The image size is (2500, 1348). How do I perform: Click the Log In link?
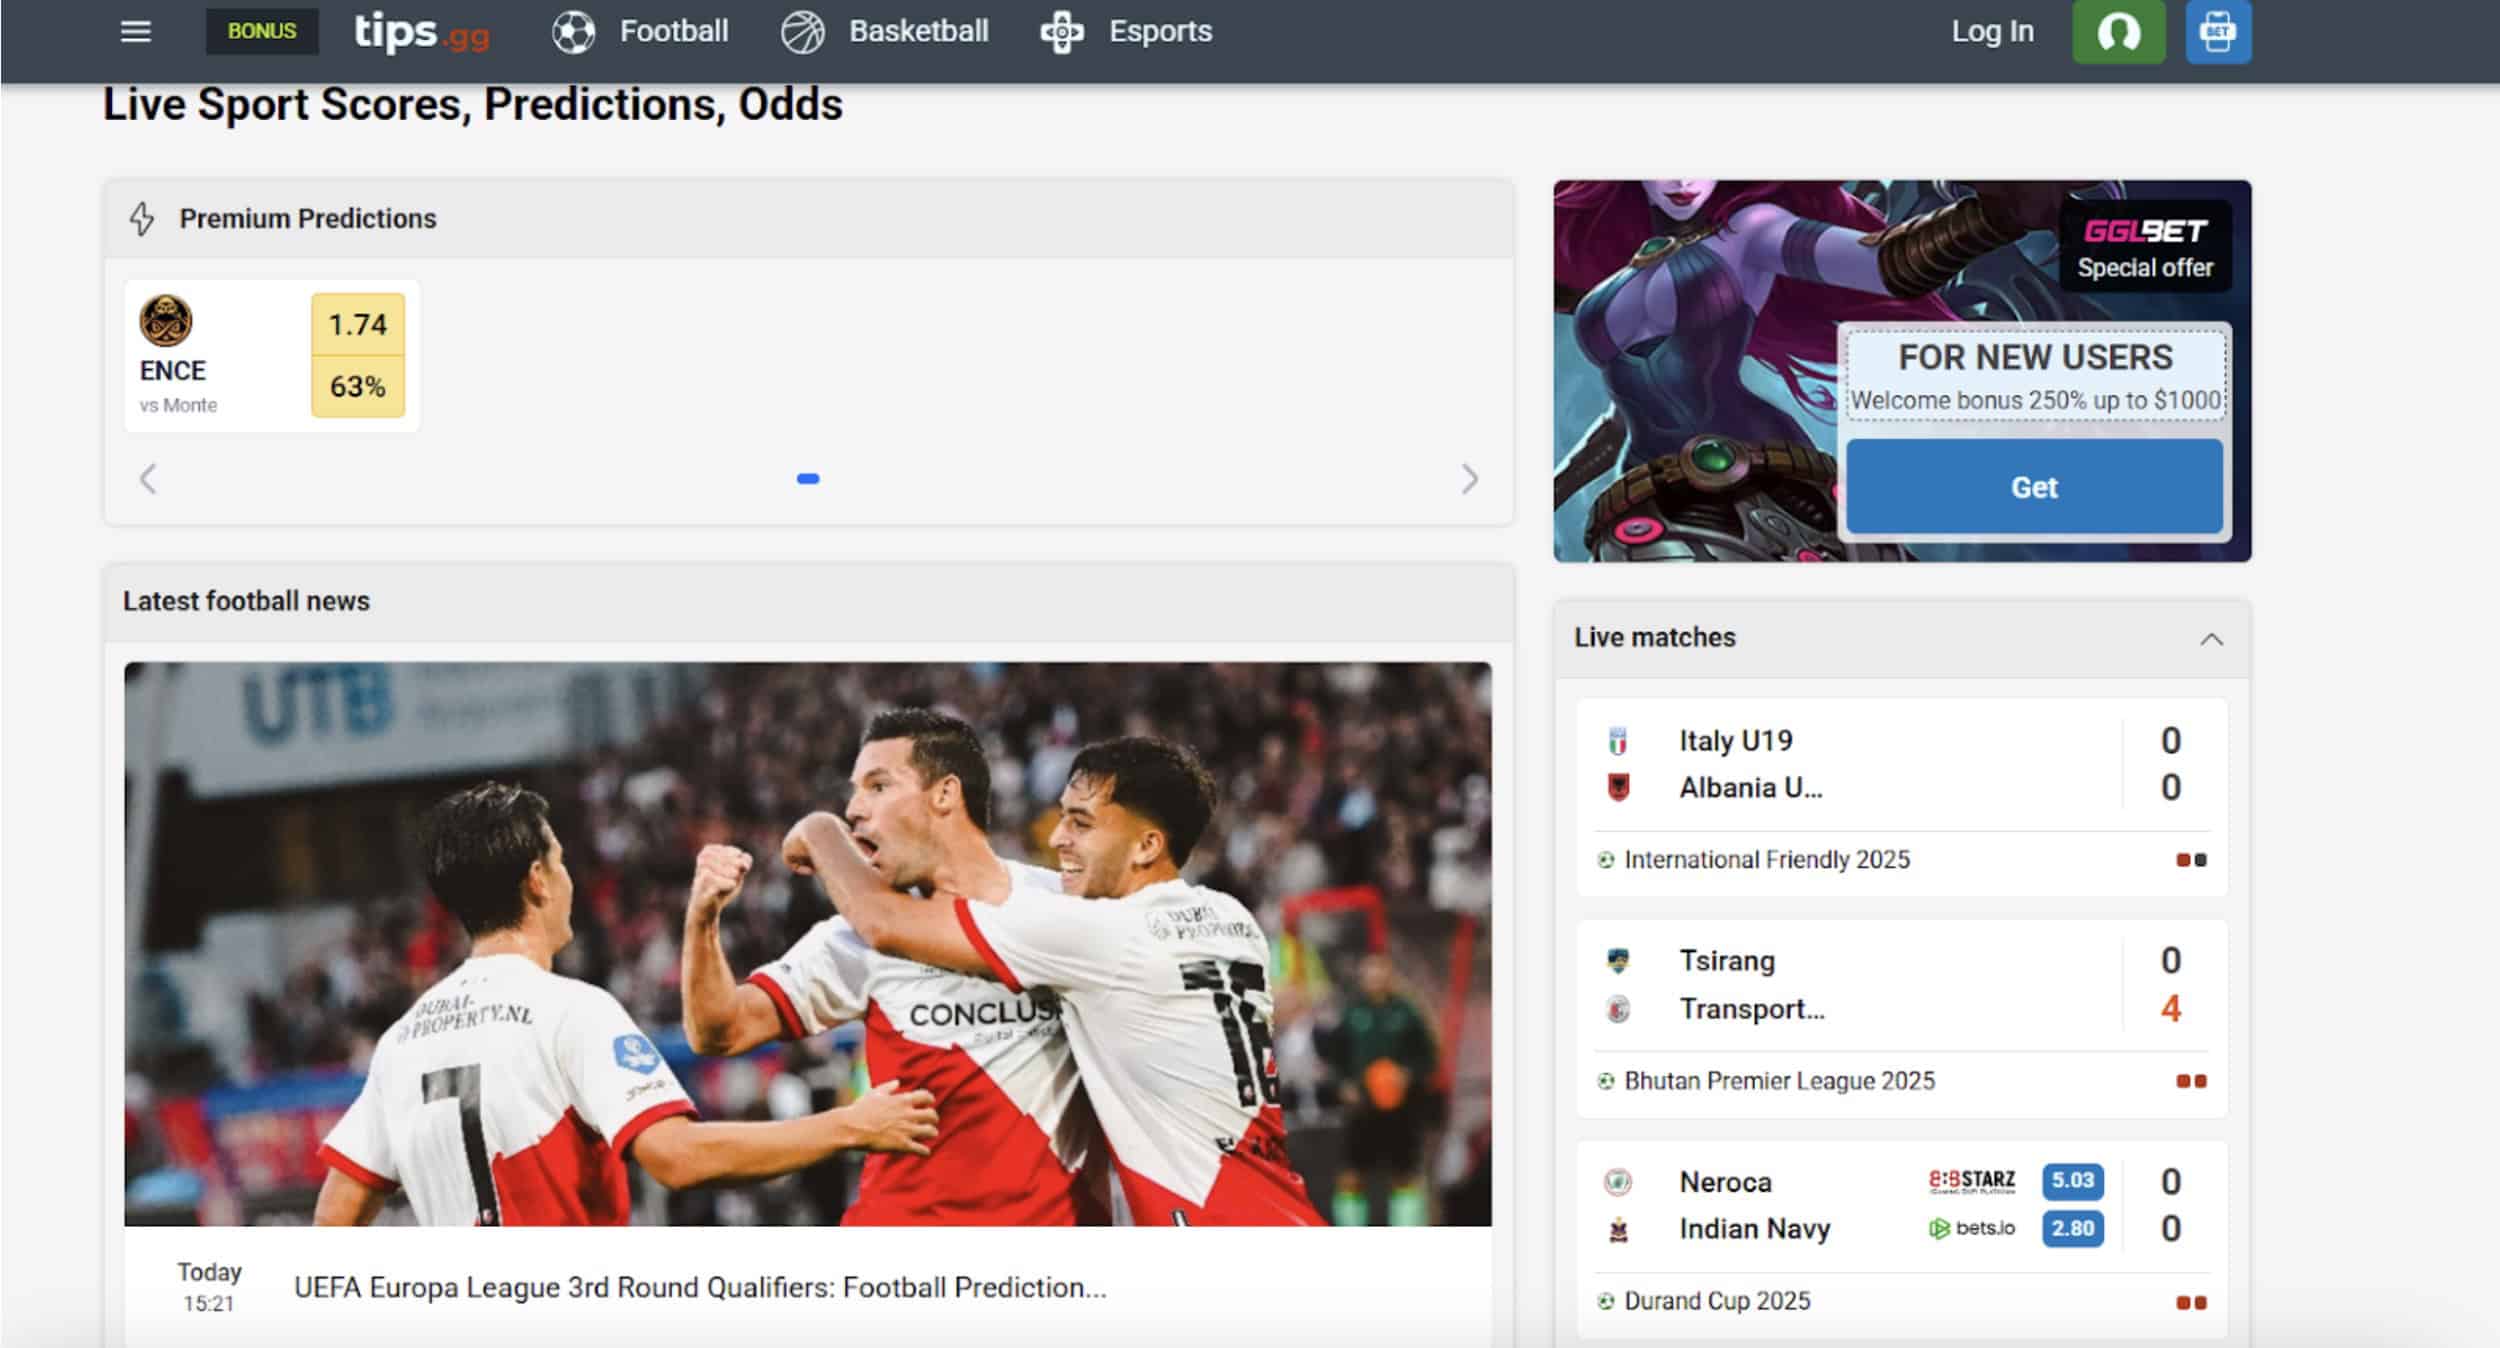click(1992, 32)
